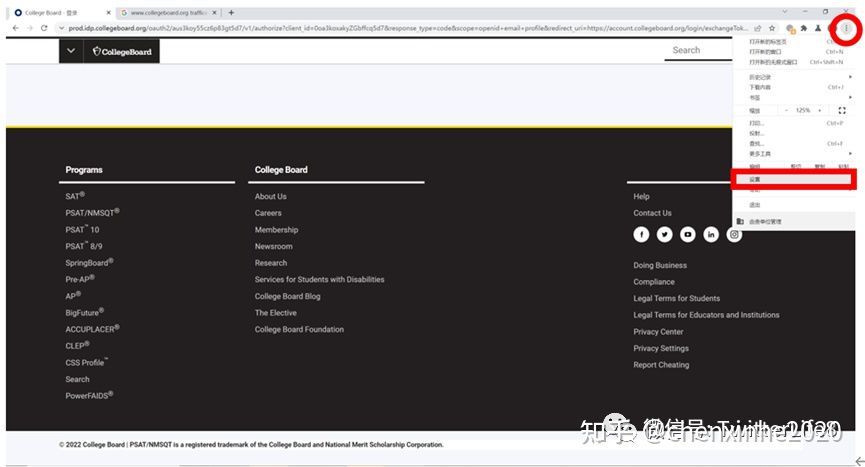Open the Careers link

point(268,213)
